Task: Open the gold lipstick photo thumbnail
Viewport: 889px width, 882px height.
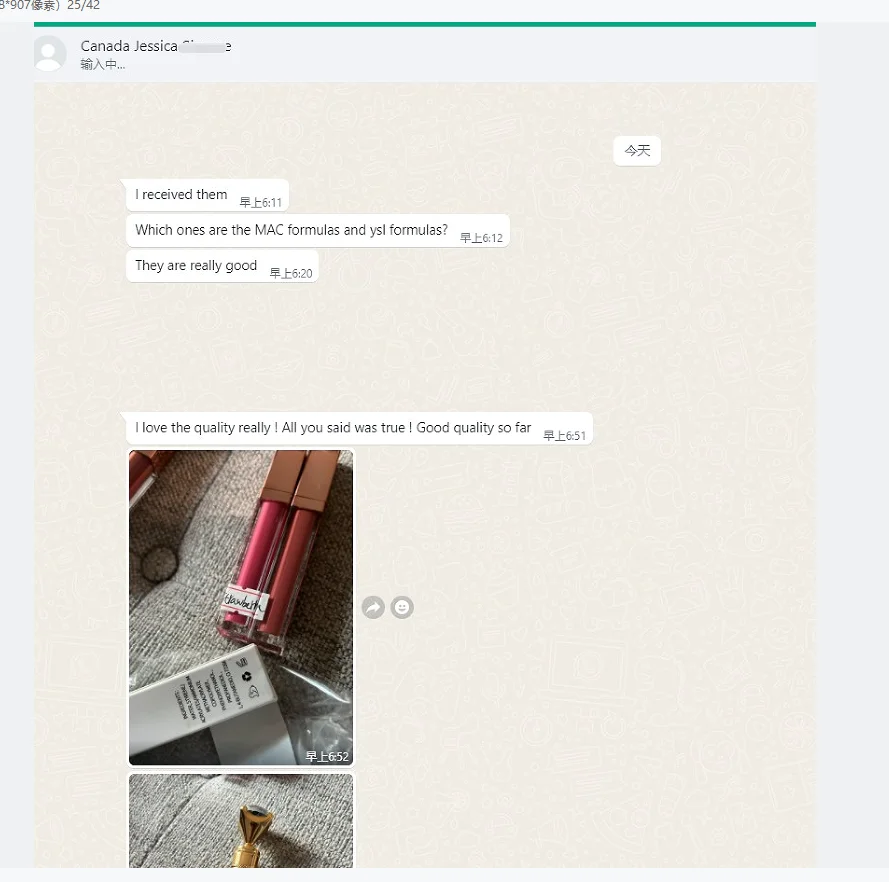Action: pos(241,821)
